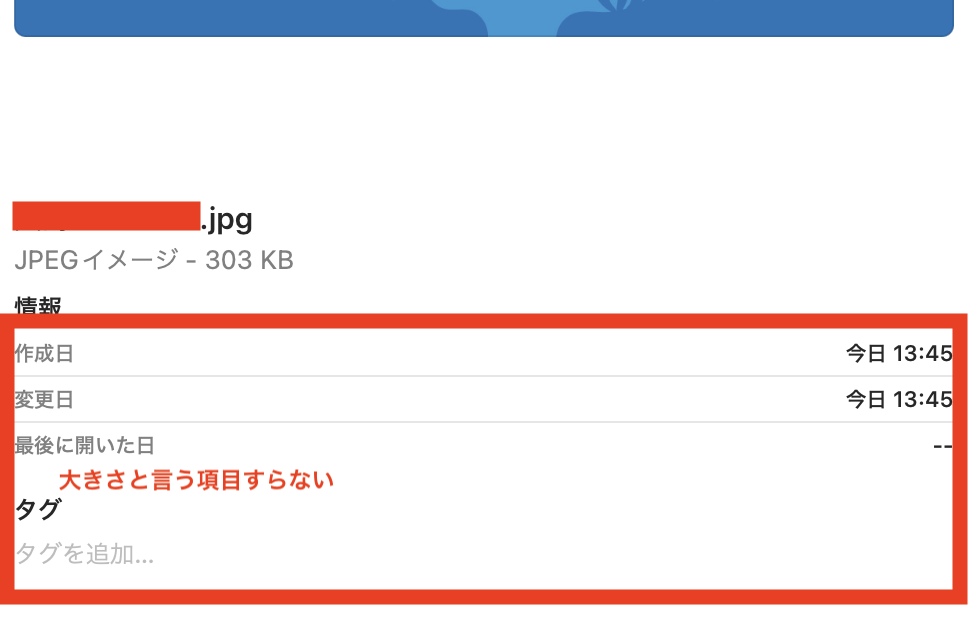The image size is (972, 628).
Task: Click the -- value for 最後に開いた日
Action: (x=942, y=446)
